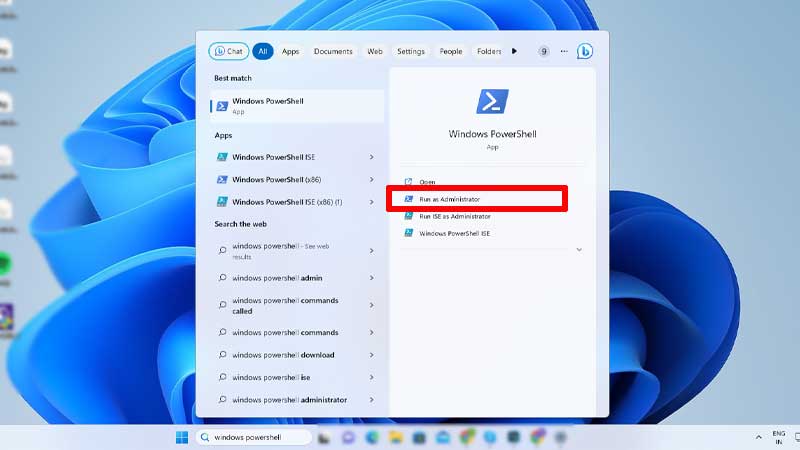Image resolution: width=800 pixels, height=450 pixels.
Task: Click the rewards points badge showing 9
Action: pos(544,51)
